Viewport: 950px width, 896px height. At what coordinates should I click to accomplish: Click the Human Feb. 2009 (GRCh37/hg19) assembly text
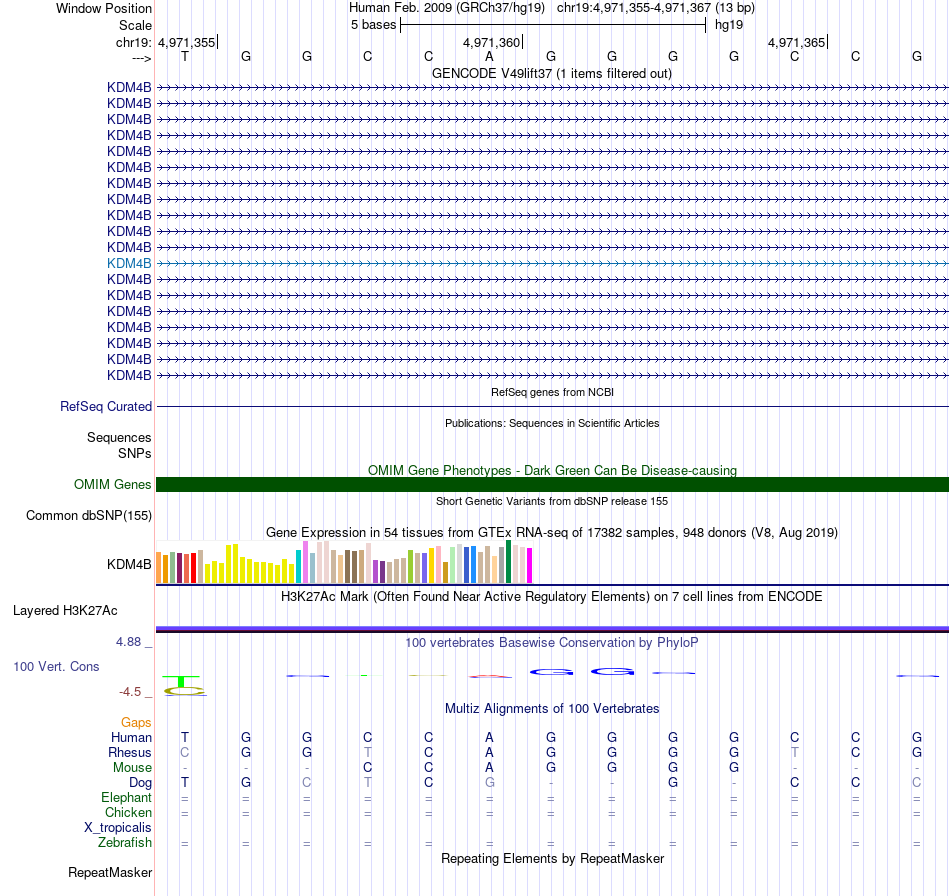point(447,8)
